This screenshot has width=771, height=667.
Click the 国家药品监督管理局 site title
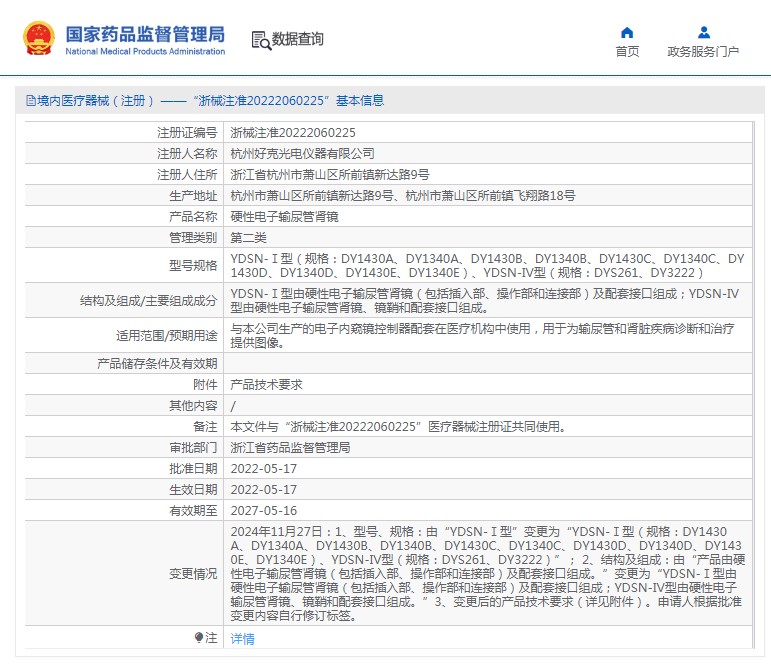click(145, 34)
